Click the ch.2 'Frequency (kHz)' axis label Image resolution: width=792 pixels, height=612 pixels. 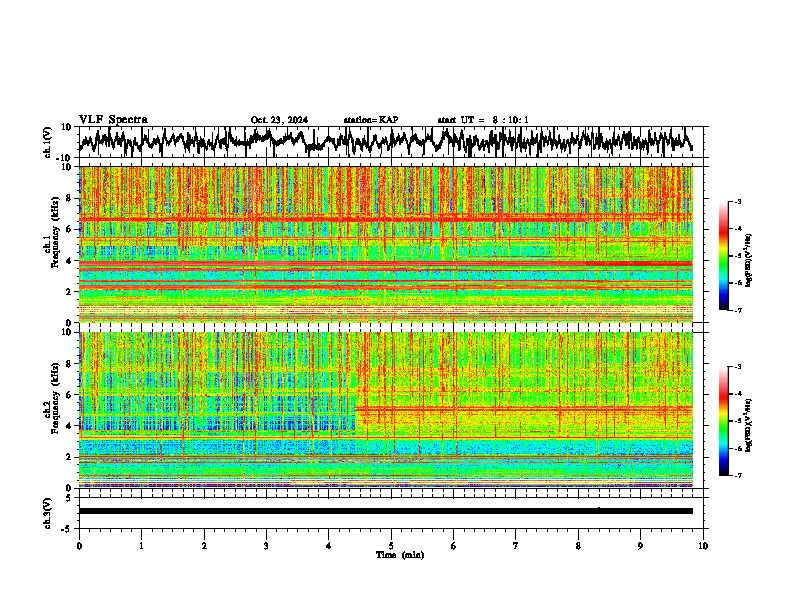(55, 398)
